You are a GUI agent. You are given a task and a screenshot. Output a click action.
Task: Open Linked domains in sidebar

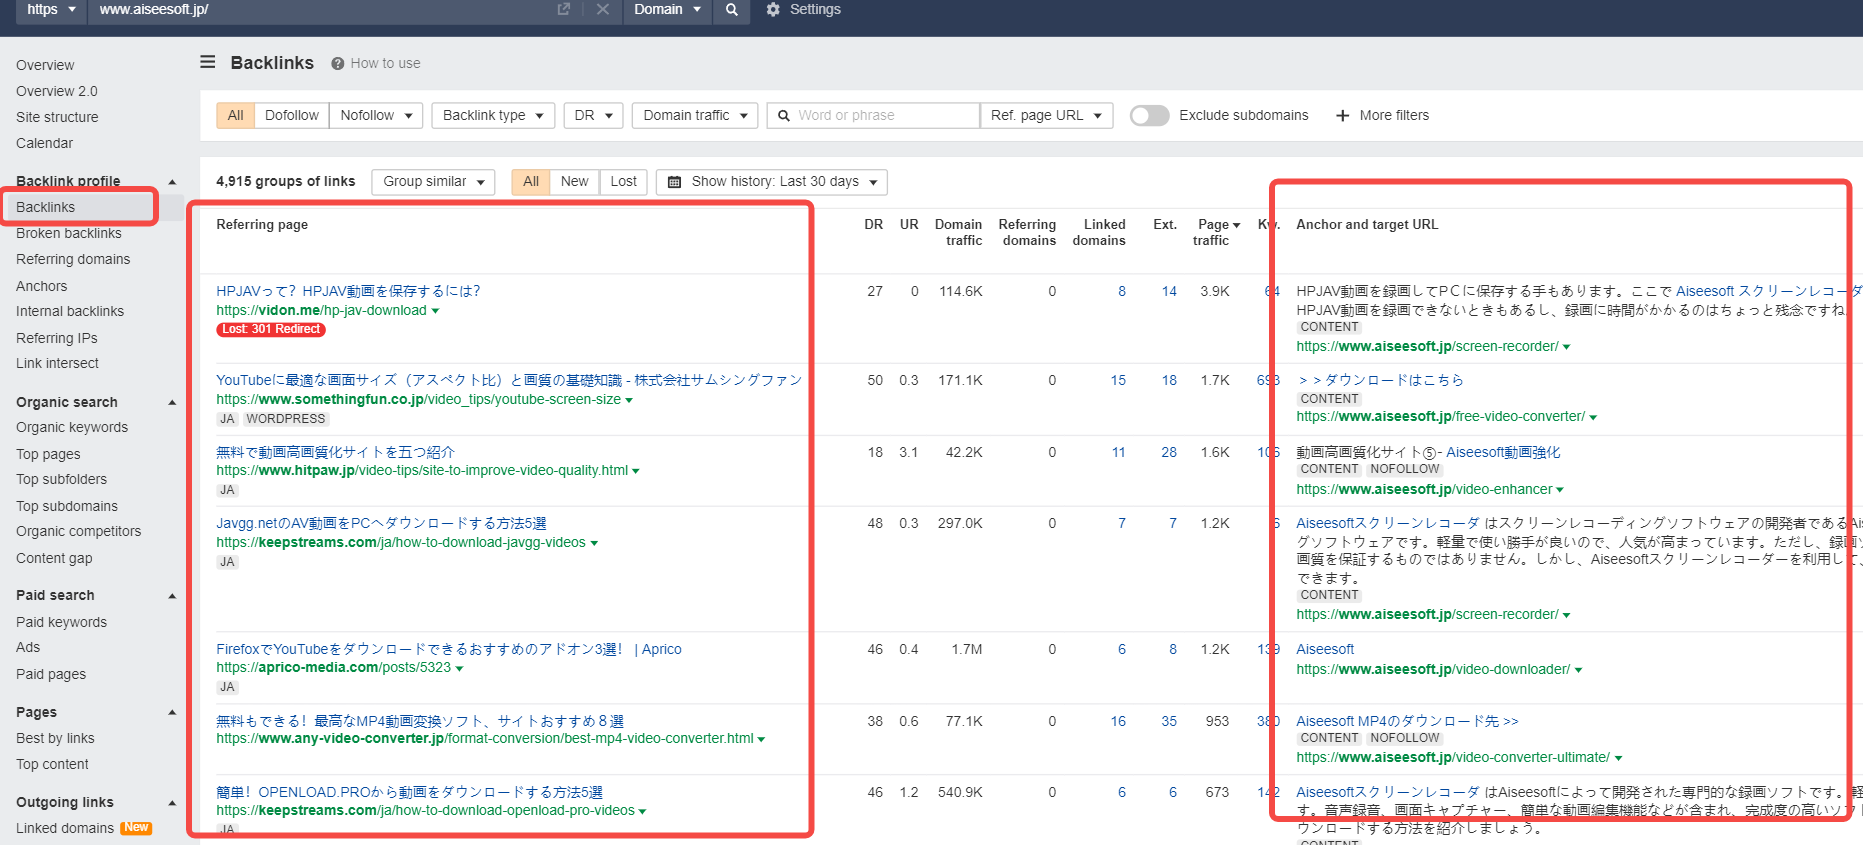pos(65,828)
